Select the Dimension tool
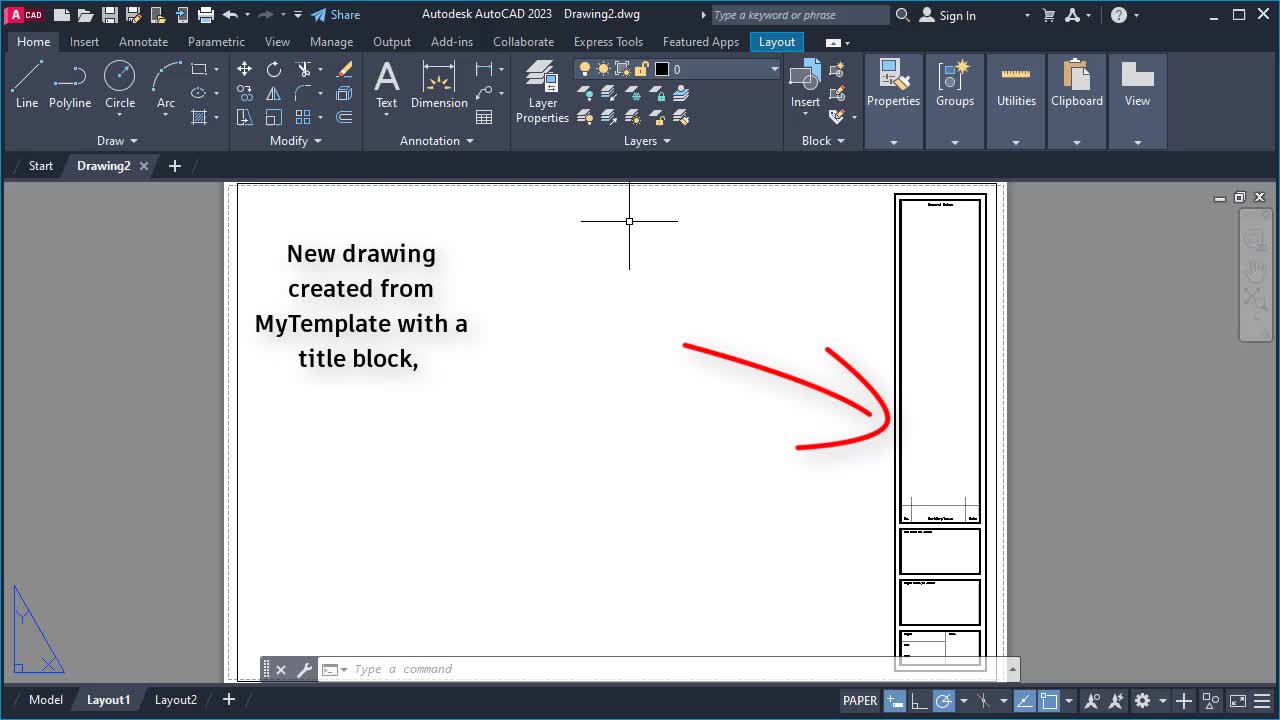This screenshot has height=720, width=1280. pos(439,85)
